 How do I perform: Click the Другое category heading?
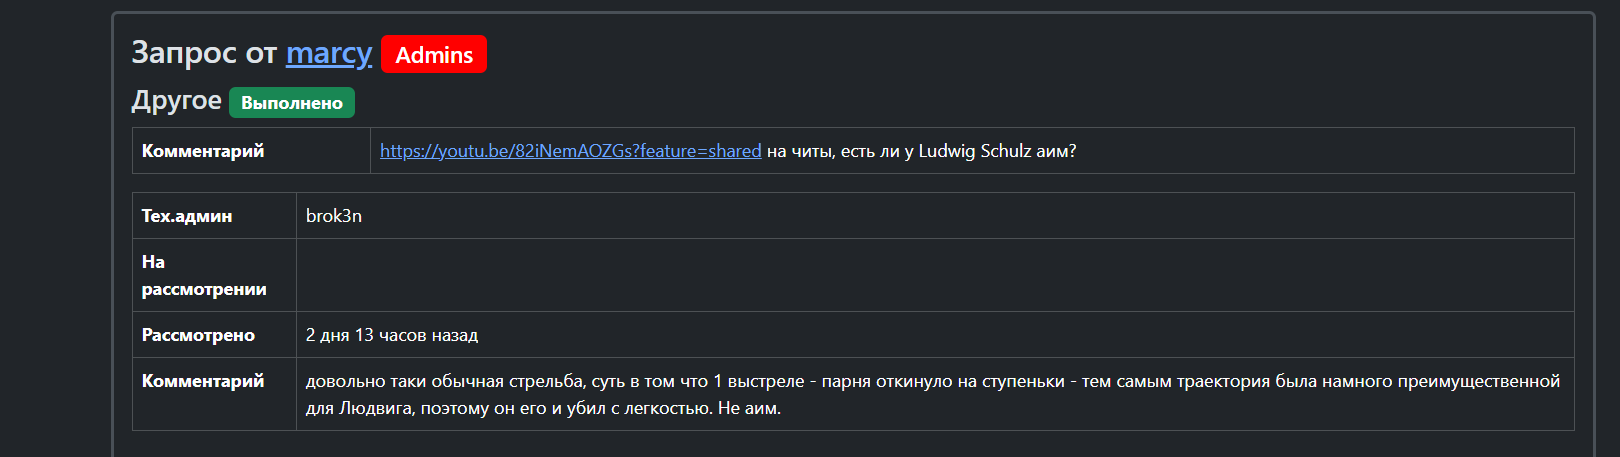point(176,101)
